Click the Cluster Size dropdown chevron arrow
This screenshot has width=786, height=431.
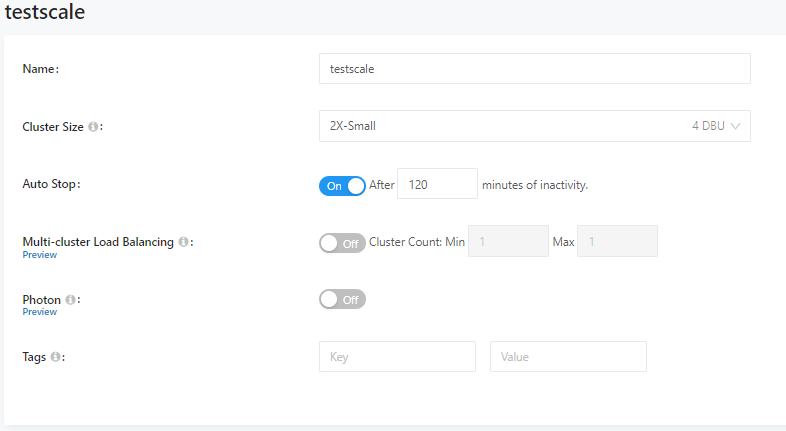[735, 126]
